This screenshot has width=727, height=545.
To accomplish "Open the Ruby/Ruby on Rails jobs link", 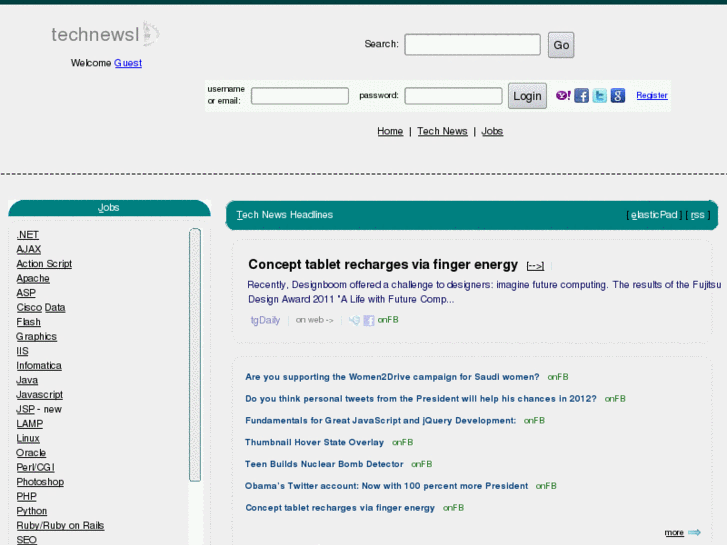I will pos(60,526).
